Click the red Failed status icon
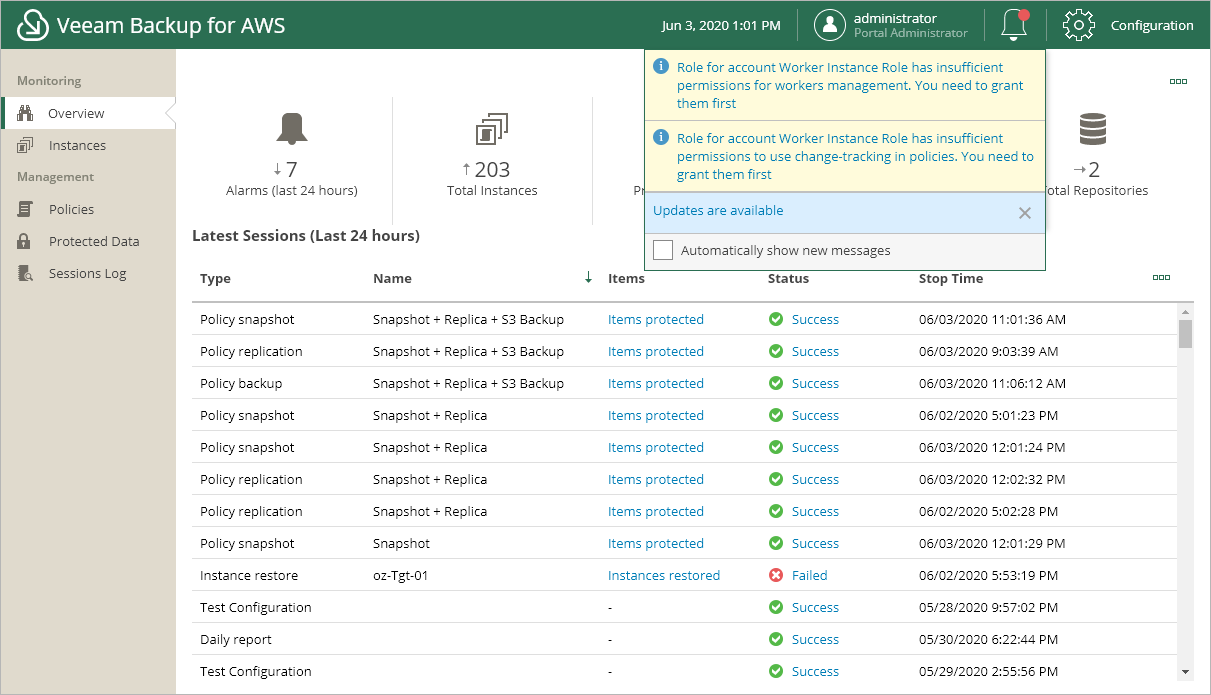The width and height of the screenshot is (1211, 695). pyautogui.click(x=775, y=575)
